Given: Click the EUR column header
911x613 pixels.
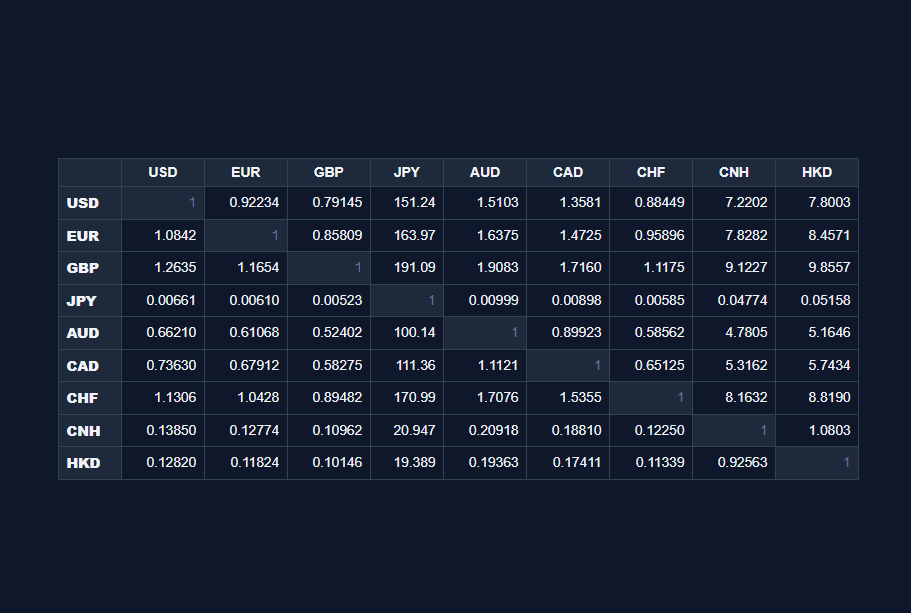Looking at the screenshot, I should (x=246, y=173).
